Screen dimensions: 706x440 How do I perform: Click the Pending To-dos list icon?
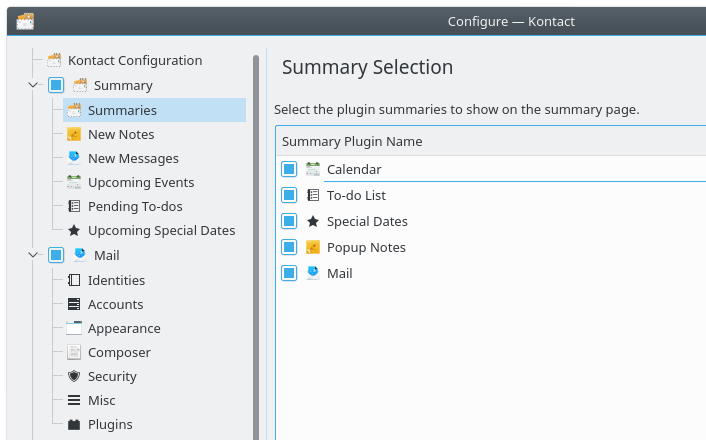[x=74, y=207]
